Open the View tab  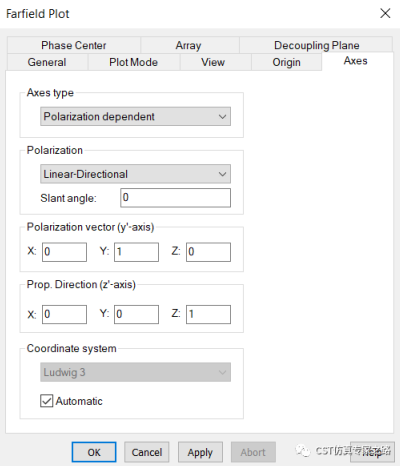point(213,62)
